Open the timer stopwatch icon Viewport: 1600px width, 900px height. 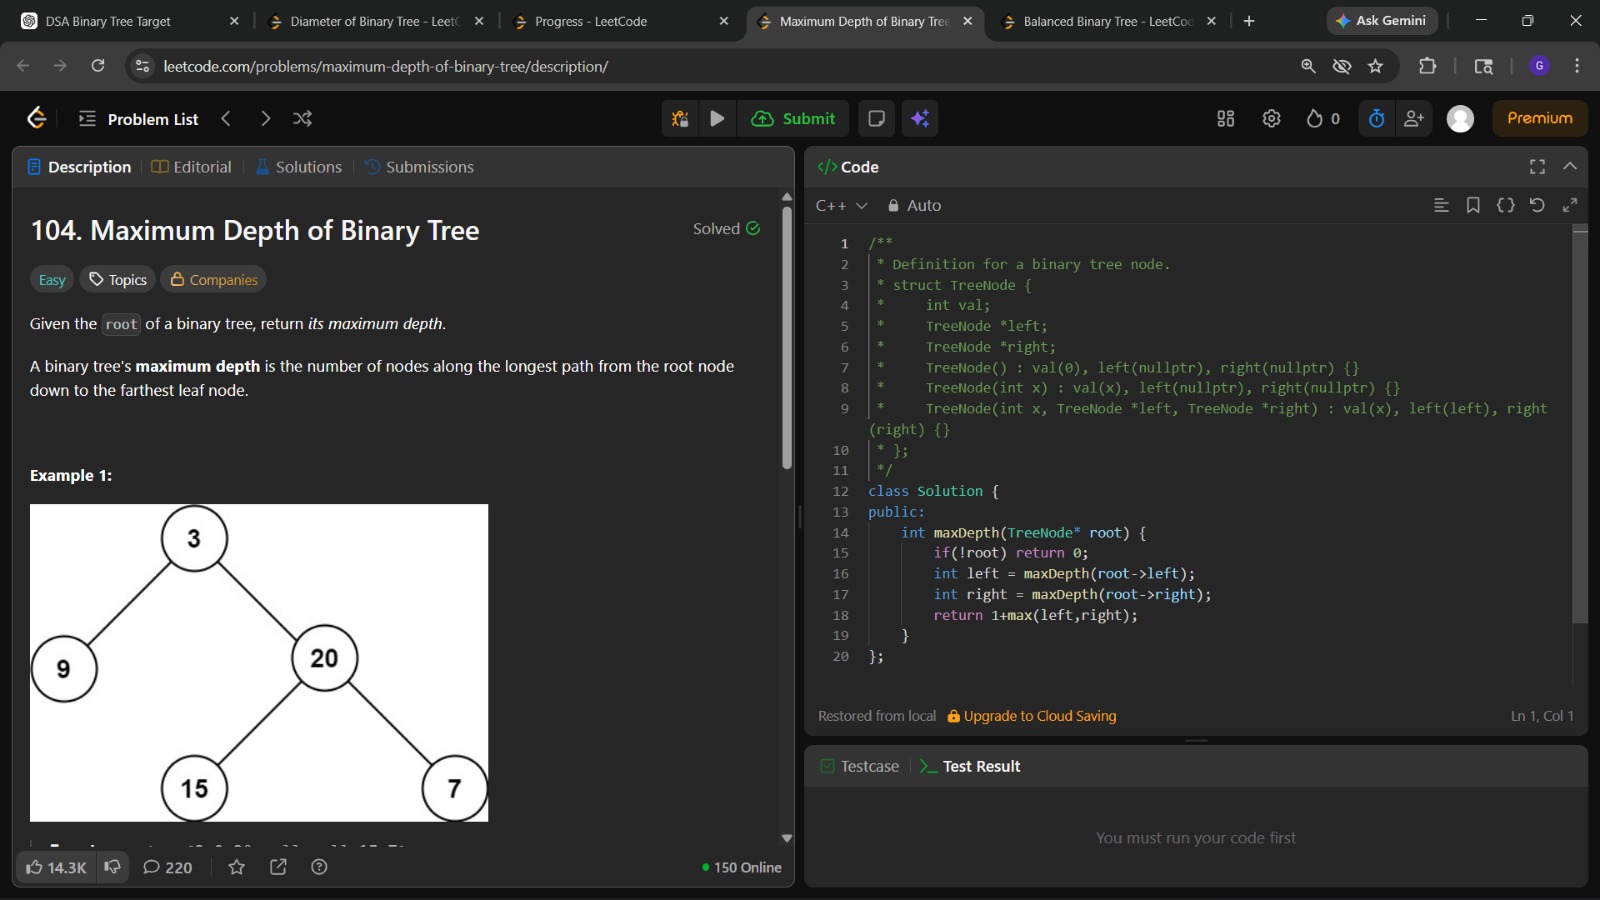pos(1376,119)
